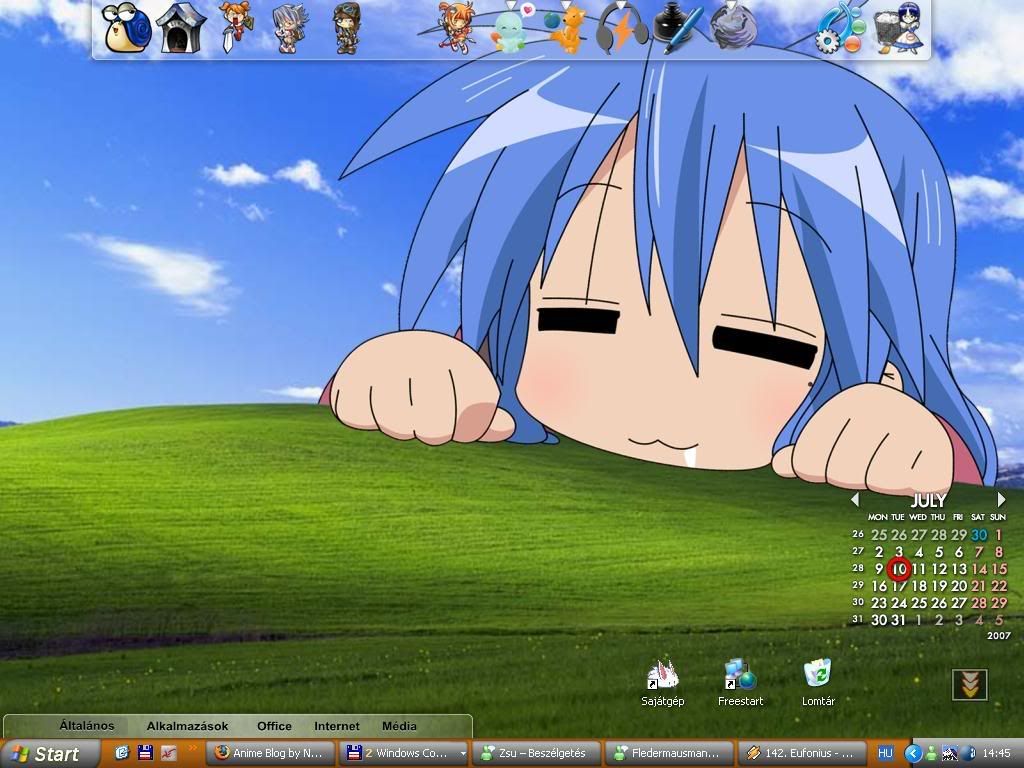The width and height of the screenshot is (1024, 768).
Task: Click the JULY month header
Action: coord(928,501)
